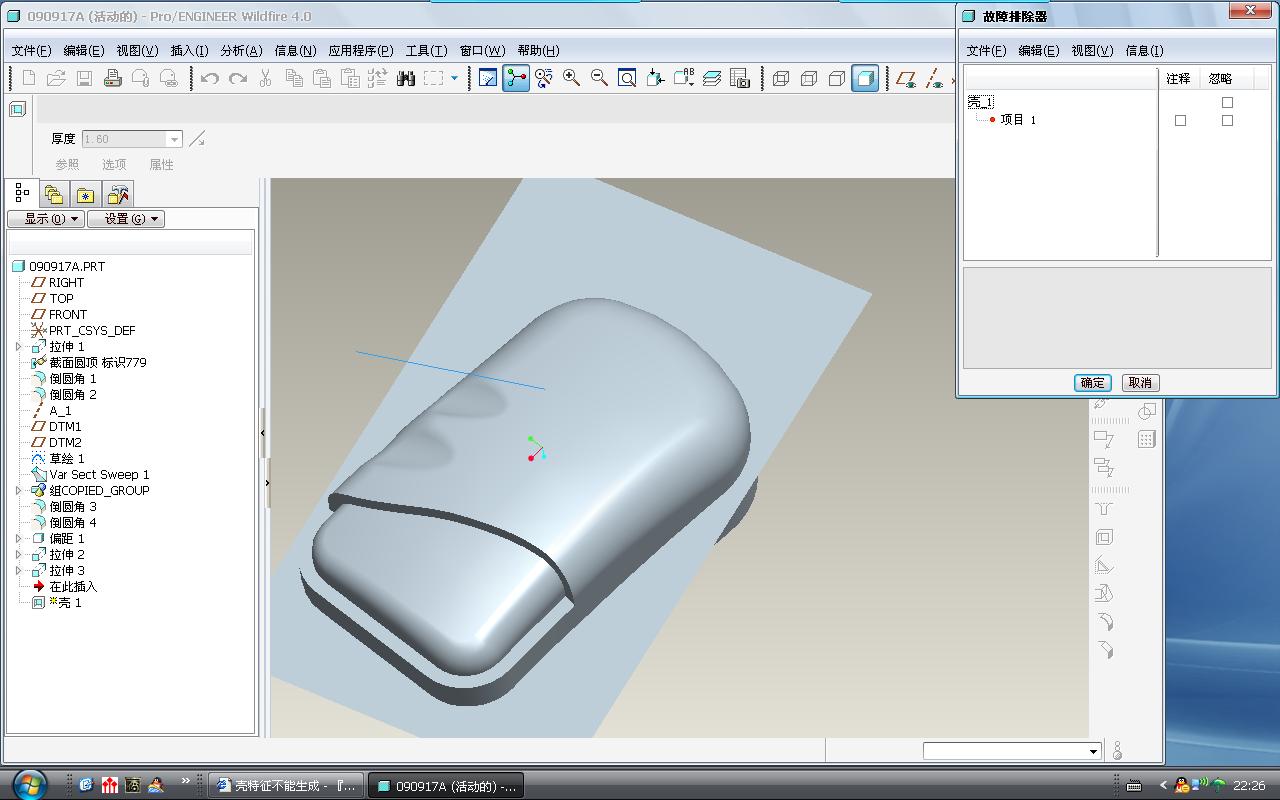Click 取消 in the 故障排除器 dialog
The height and width of the screenshot is (800, 1280).
tap(1140, 383)
